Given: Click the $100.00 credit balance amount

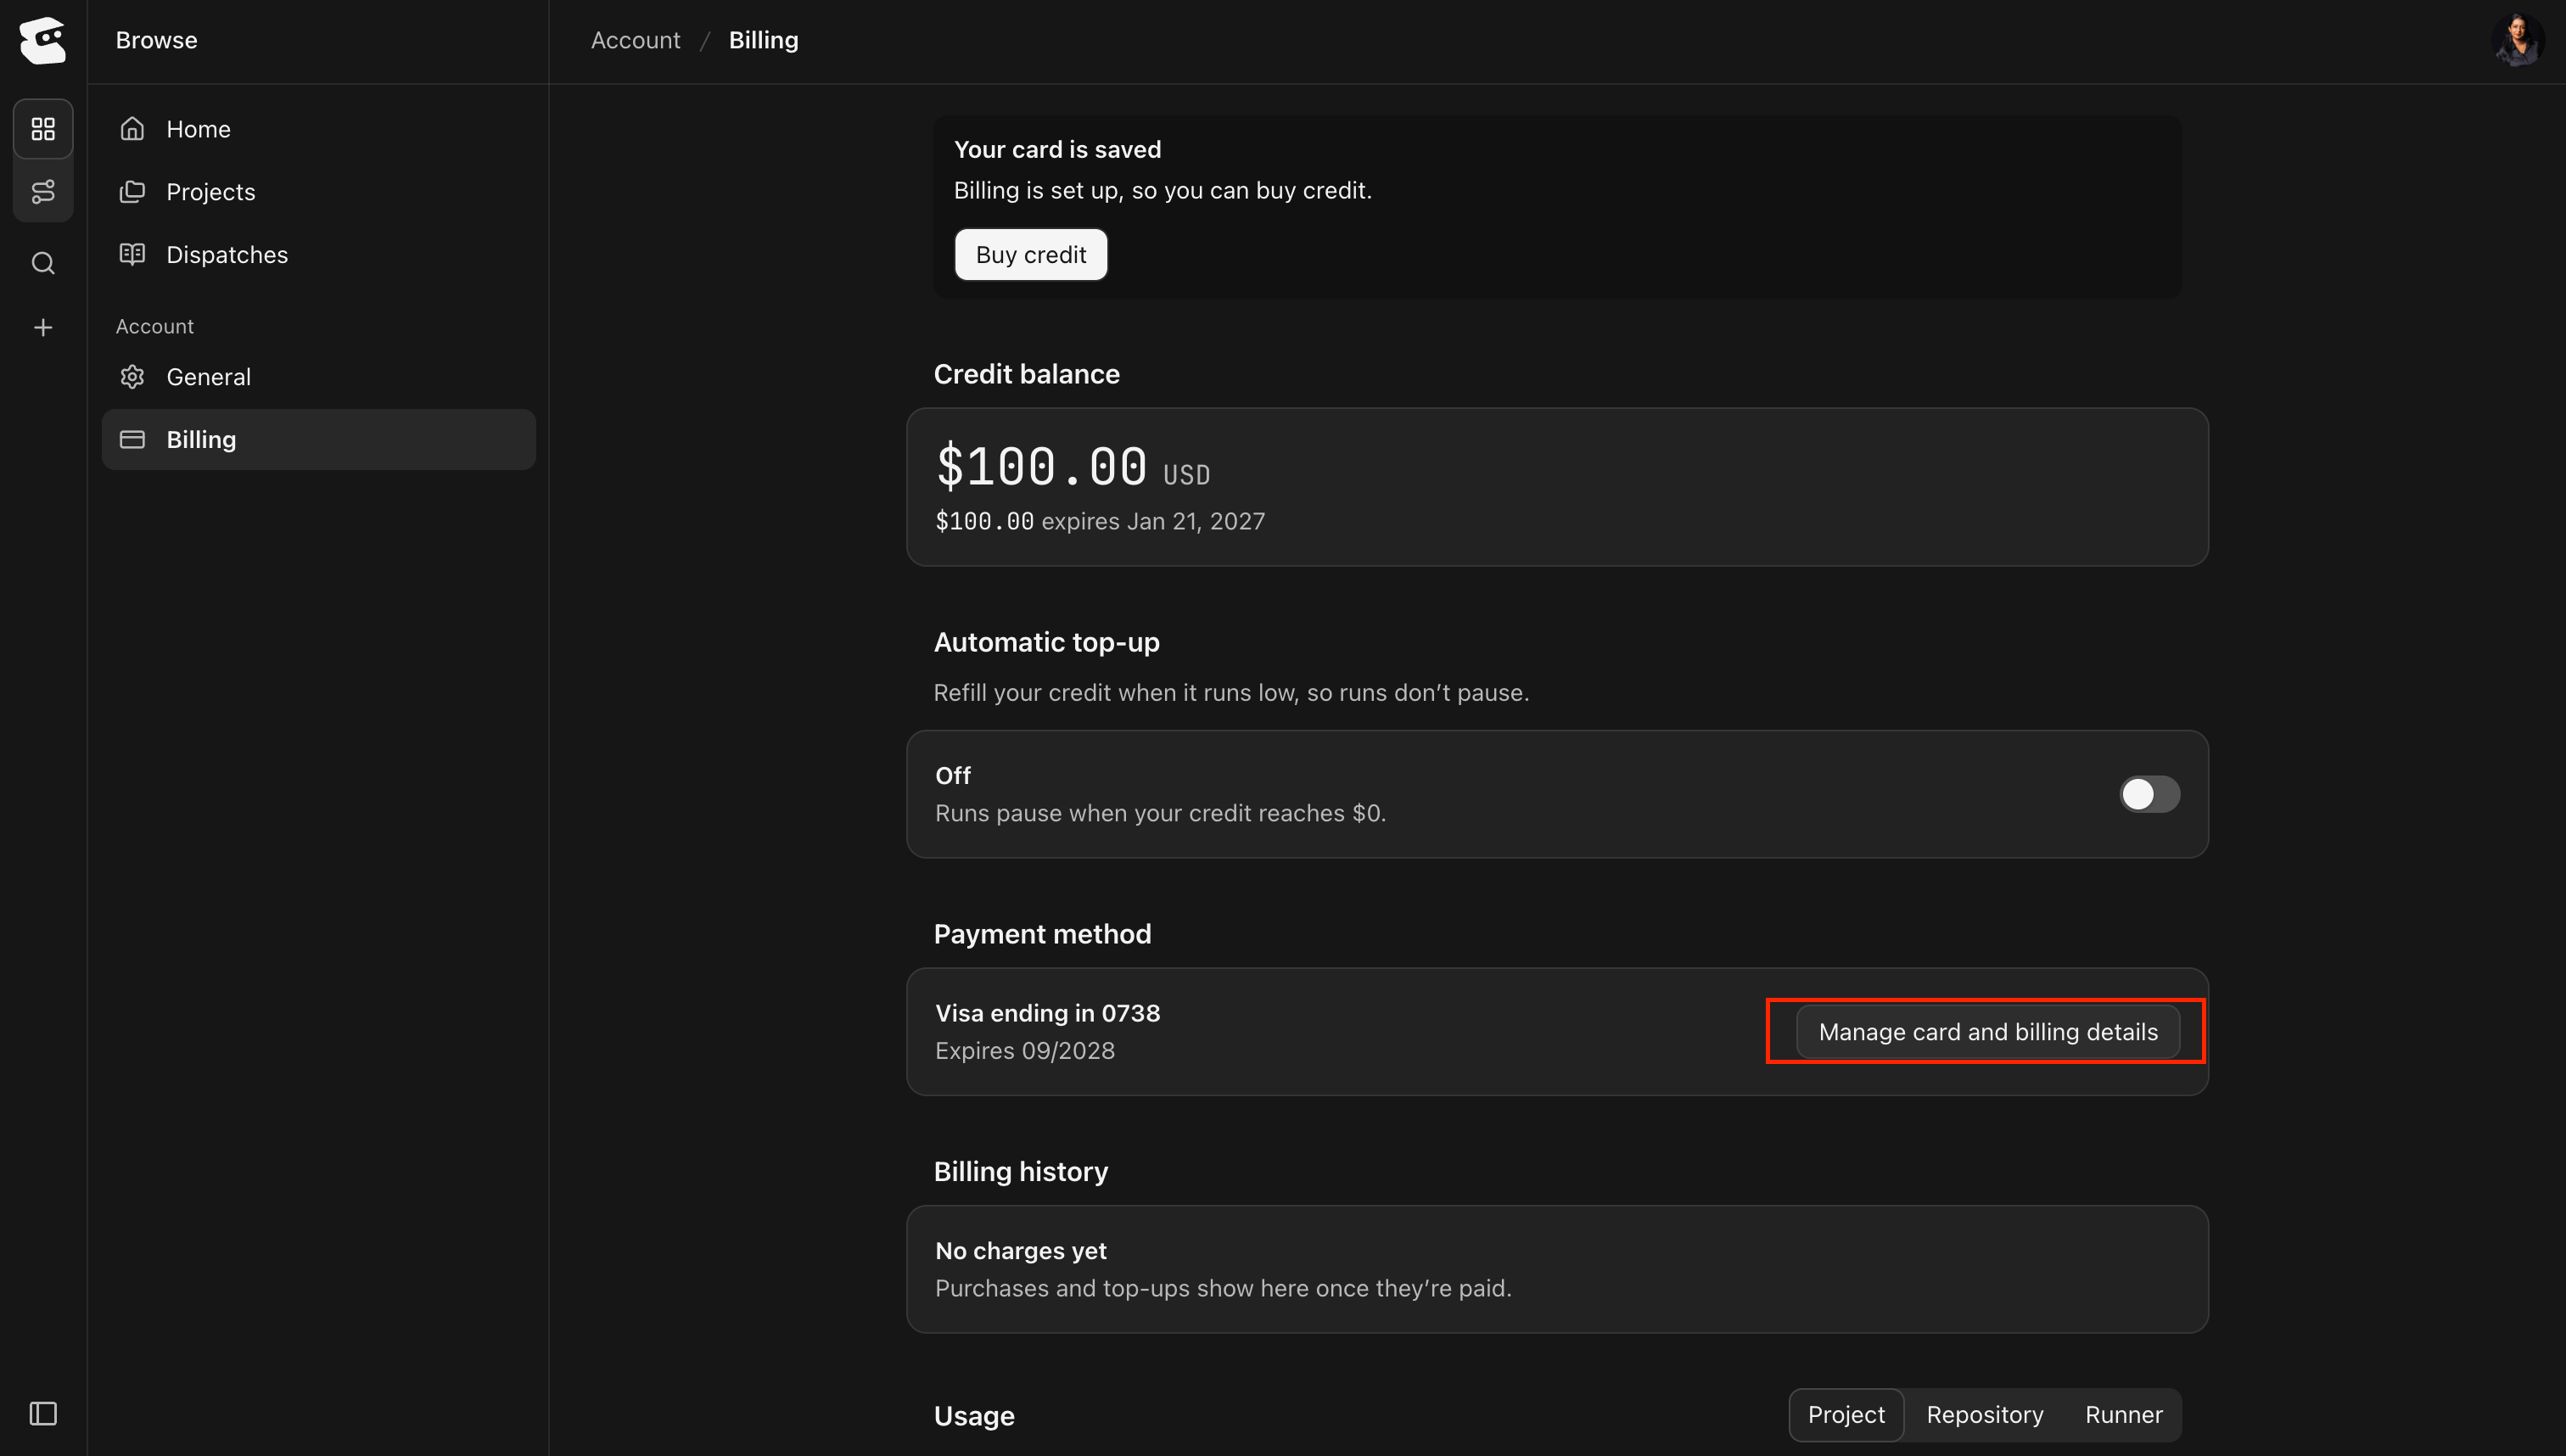Looking at the screenshot, I should [x=1041, y=466].
